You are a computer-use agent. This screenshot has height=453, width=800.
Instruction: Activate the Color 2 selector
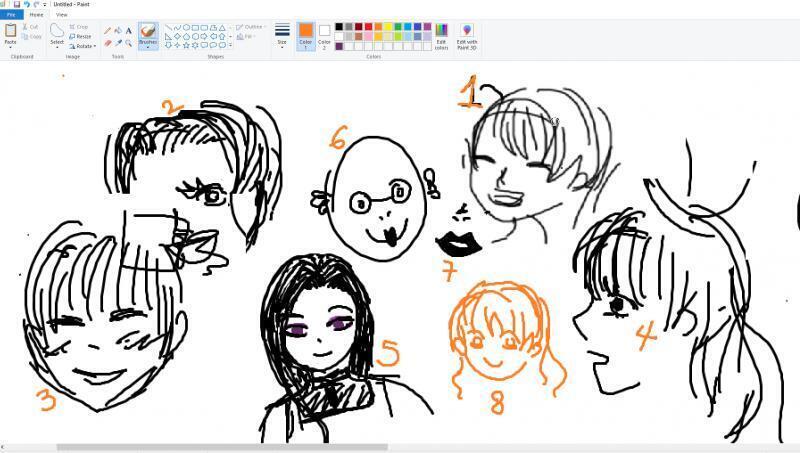coord(324,37)
